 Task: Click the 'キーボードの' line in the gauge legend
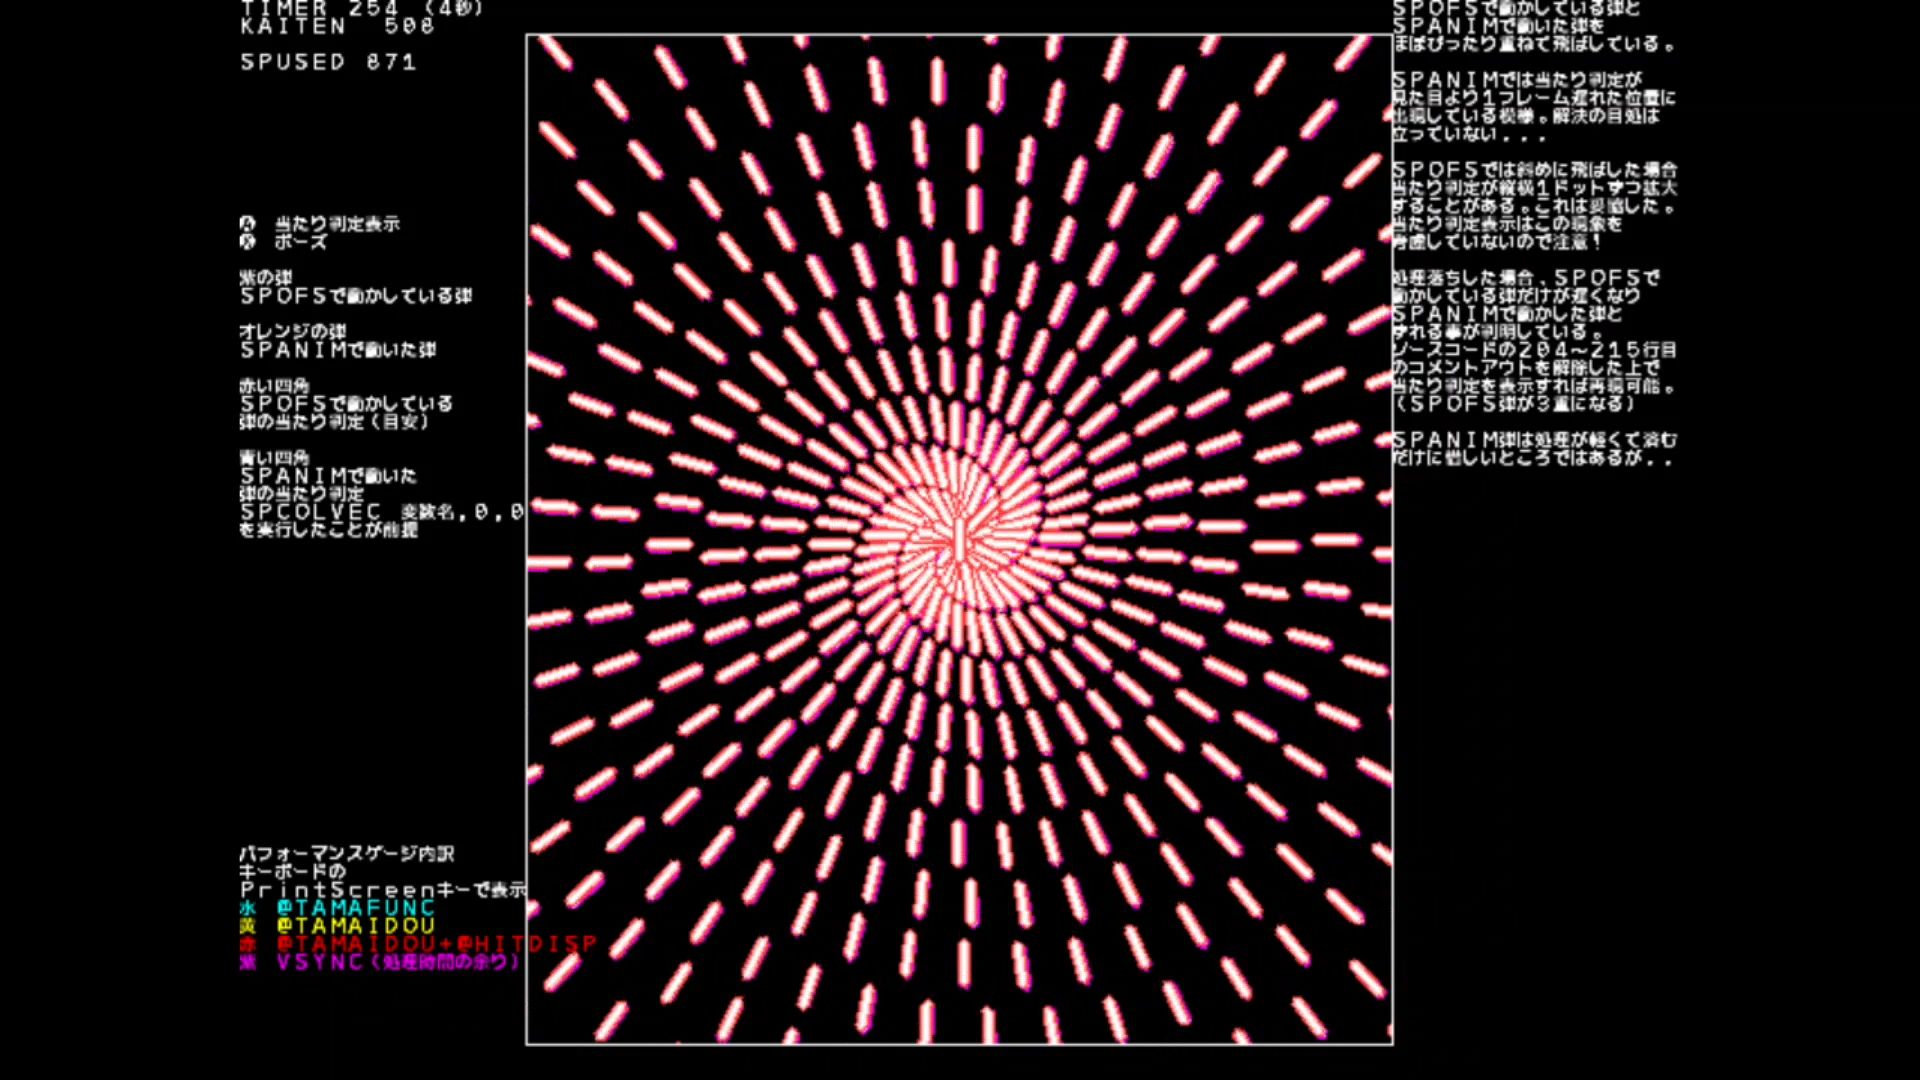pos(293,872)
